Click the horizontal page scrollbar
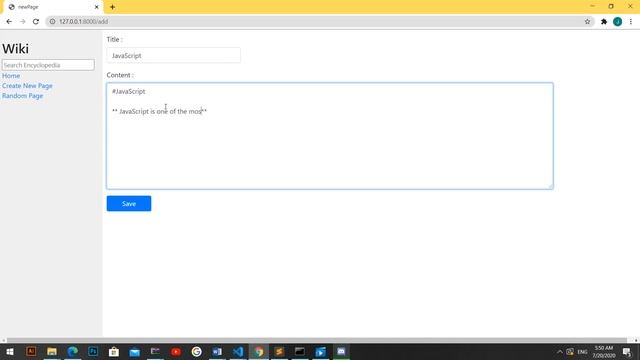 [x=317, y=340]
